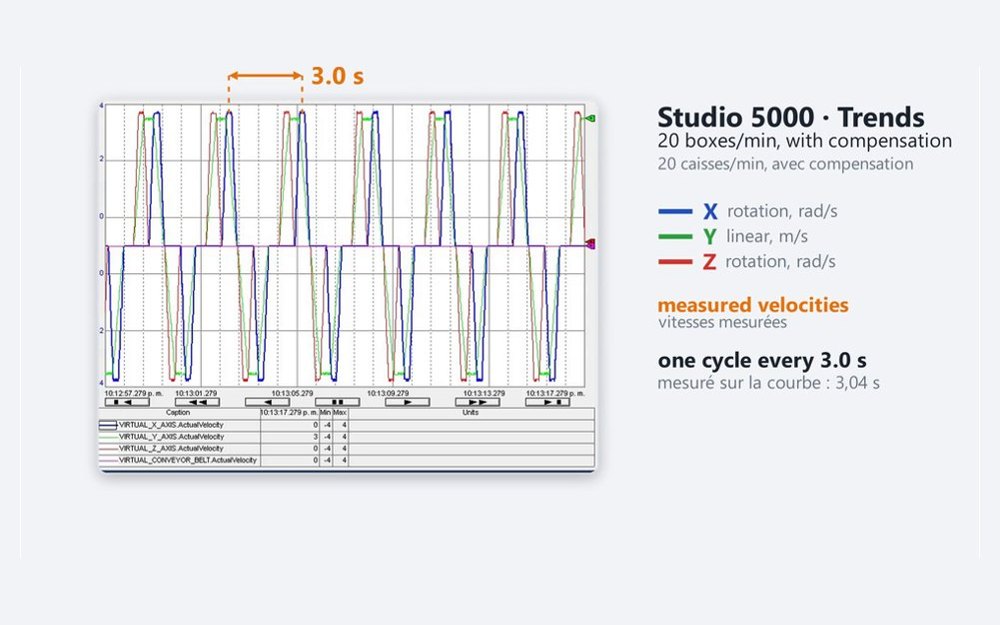Click green pen marker at chart right edge
This screenshot has width=1000, height=625.
click(591, 118)
